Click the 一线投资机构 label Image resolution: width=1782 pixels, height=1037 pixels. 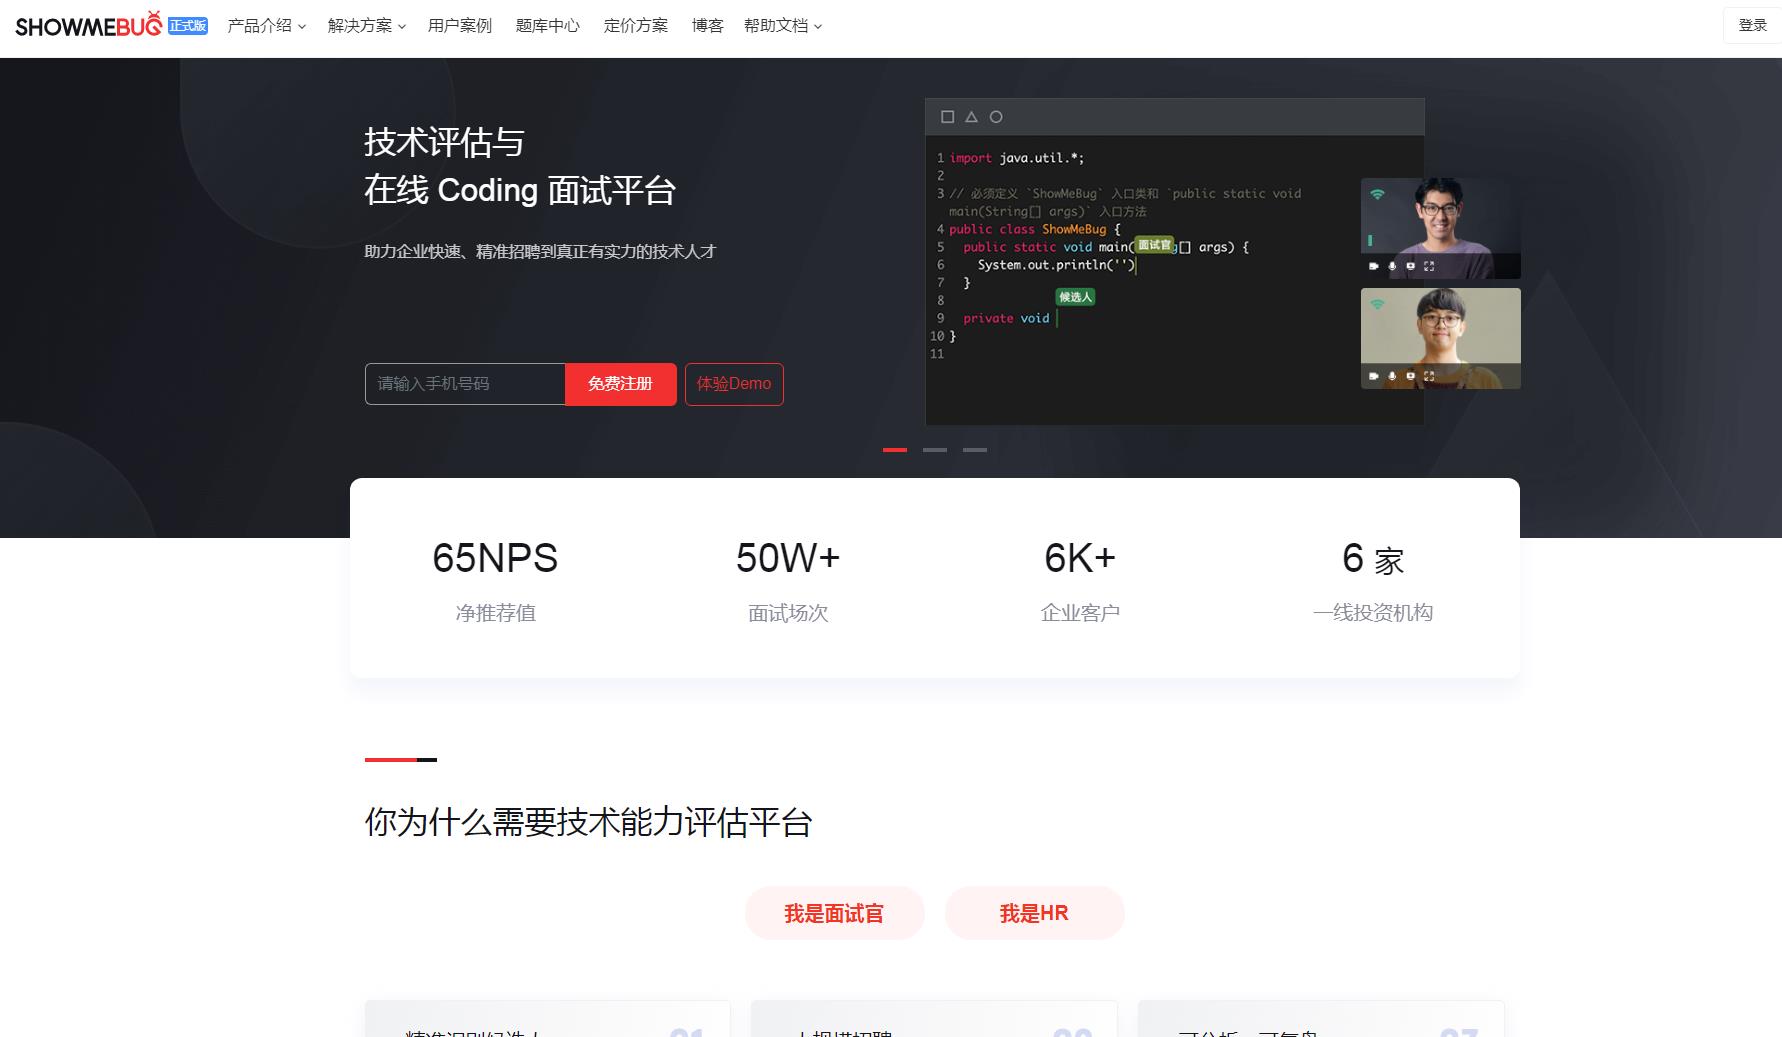click(x=1373, y=613)
